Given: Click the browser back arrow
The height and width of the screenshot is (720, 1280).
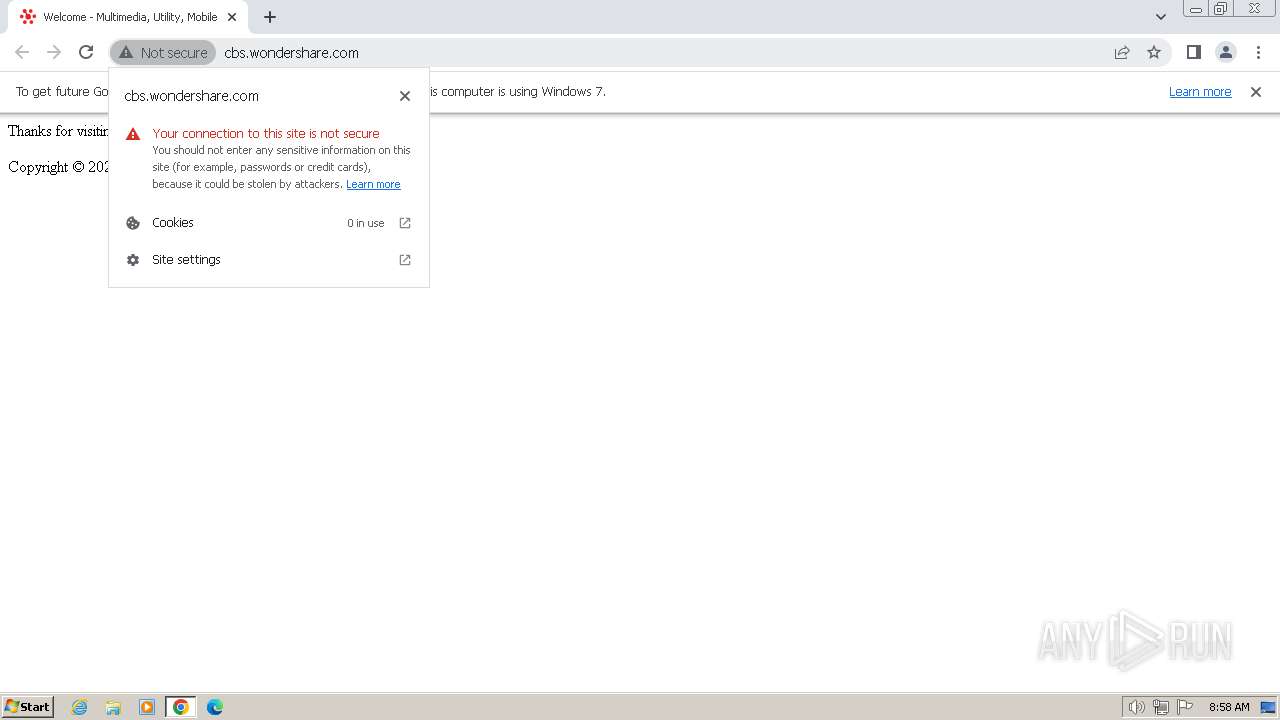Looking at the screenshot, I should click(22, 52).
